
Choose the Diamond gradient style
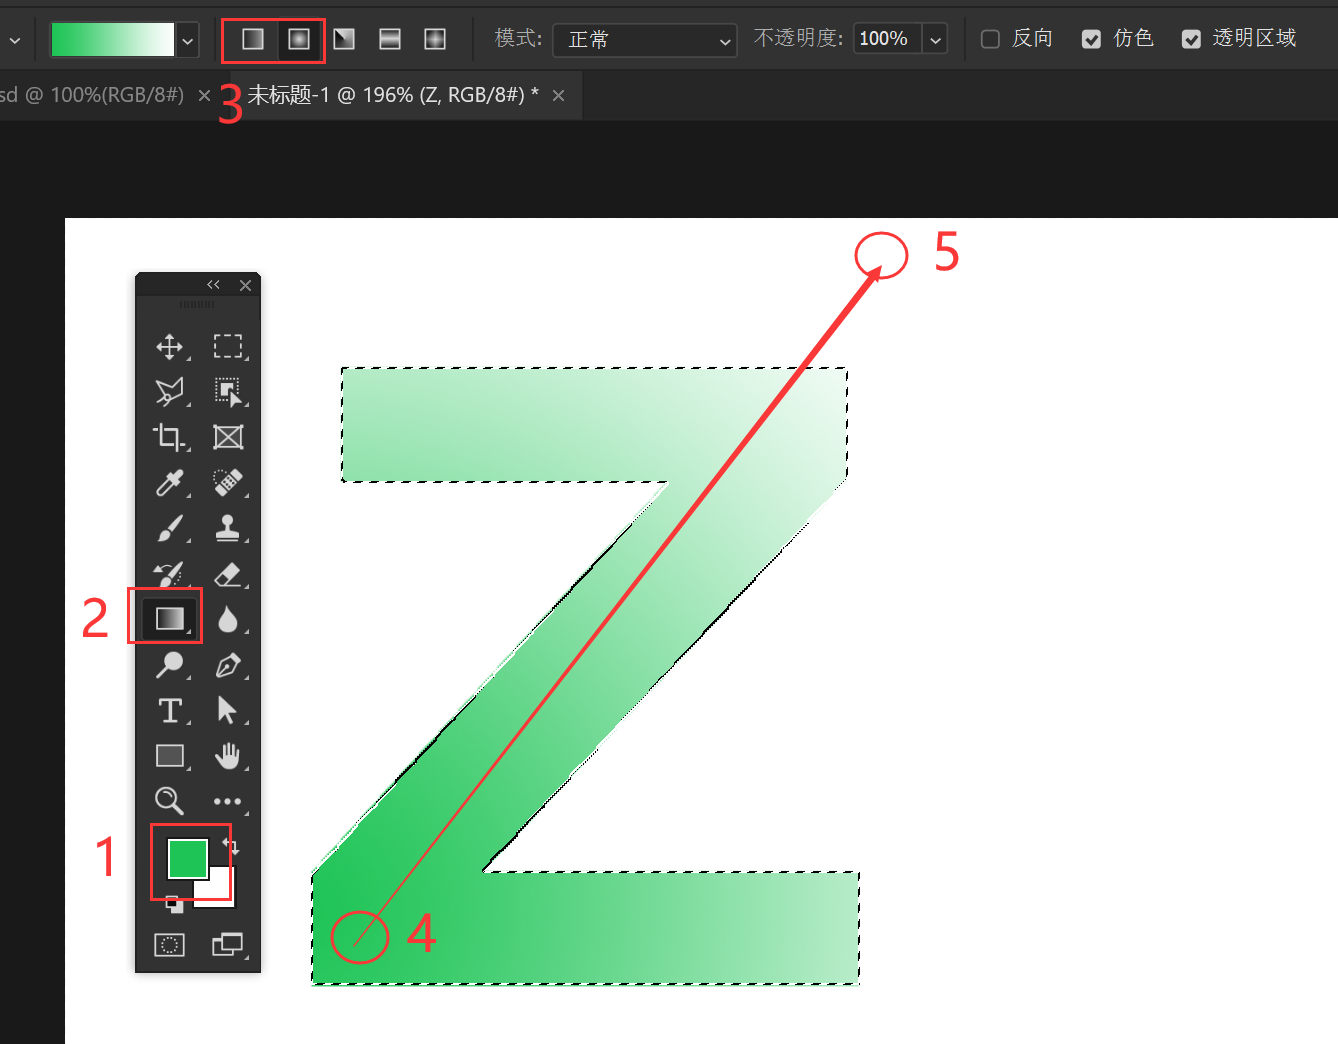point(435,39)
